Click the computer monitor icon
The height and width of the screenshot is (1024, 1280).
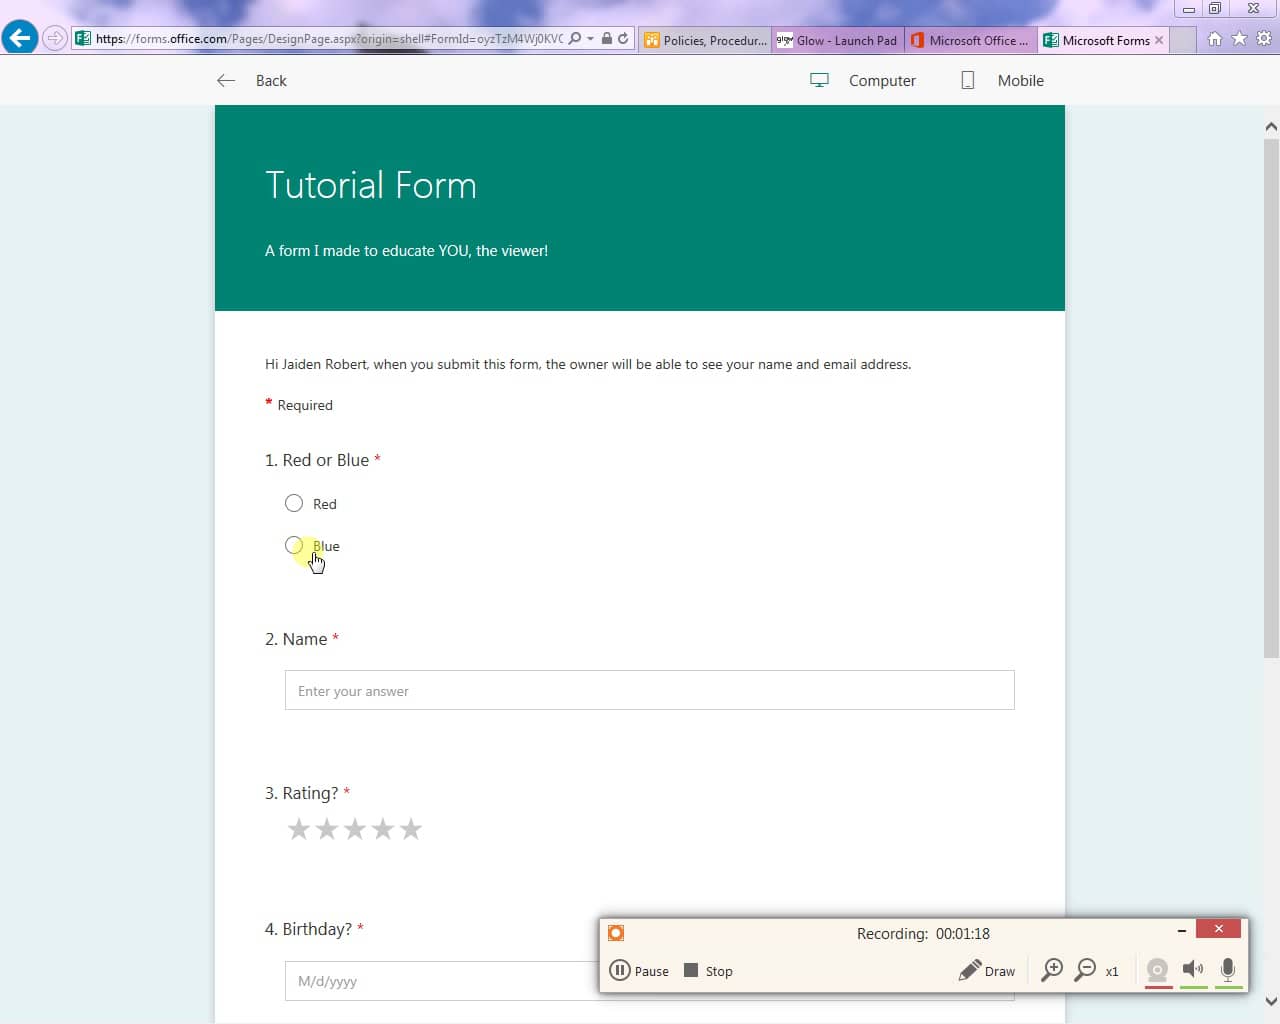click(x=819, y=80)
